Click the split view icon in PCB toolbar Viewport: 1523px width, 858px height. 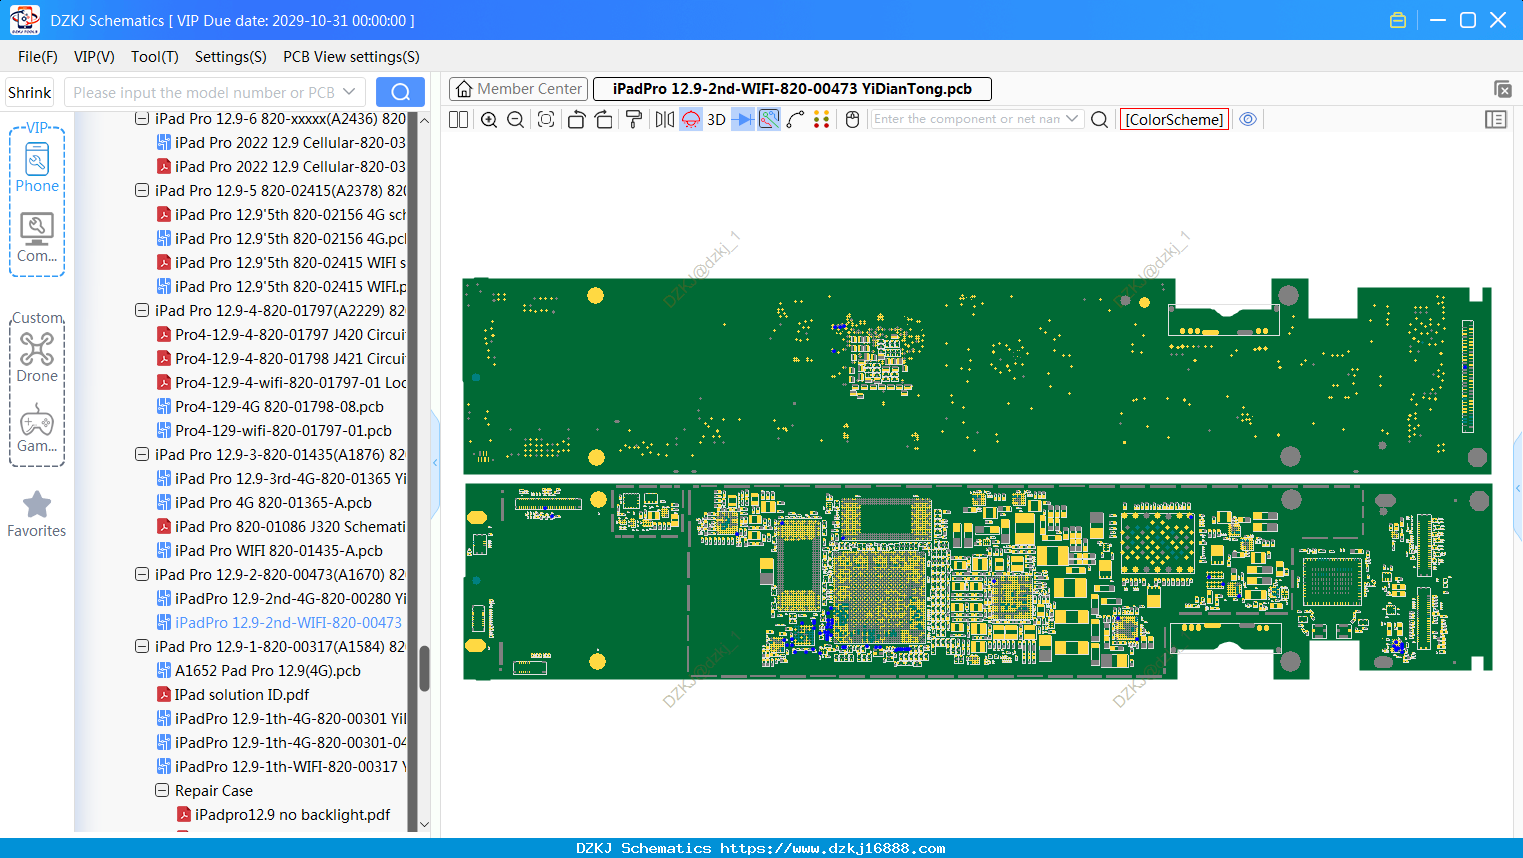pos(458,120)
